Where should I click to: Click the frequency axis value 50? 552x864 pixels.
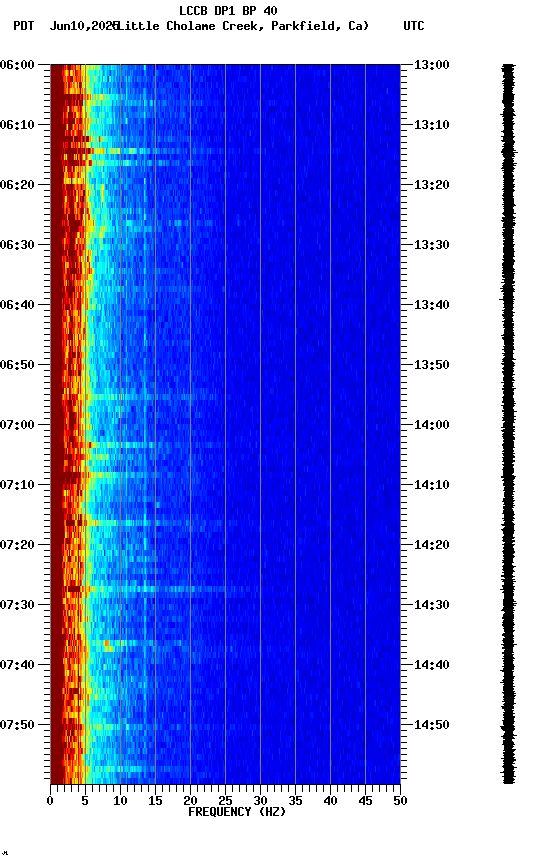[401, 801]
